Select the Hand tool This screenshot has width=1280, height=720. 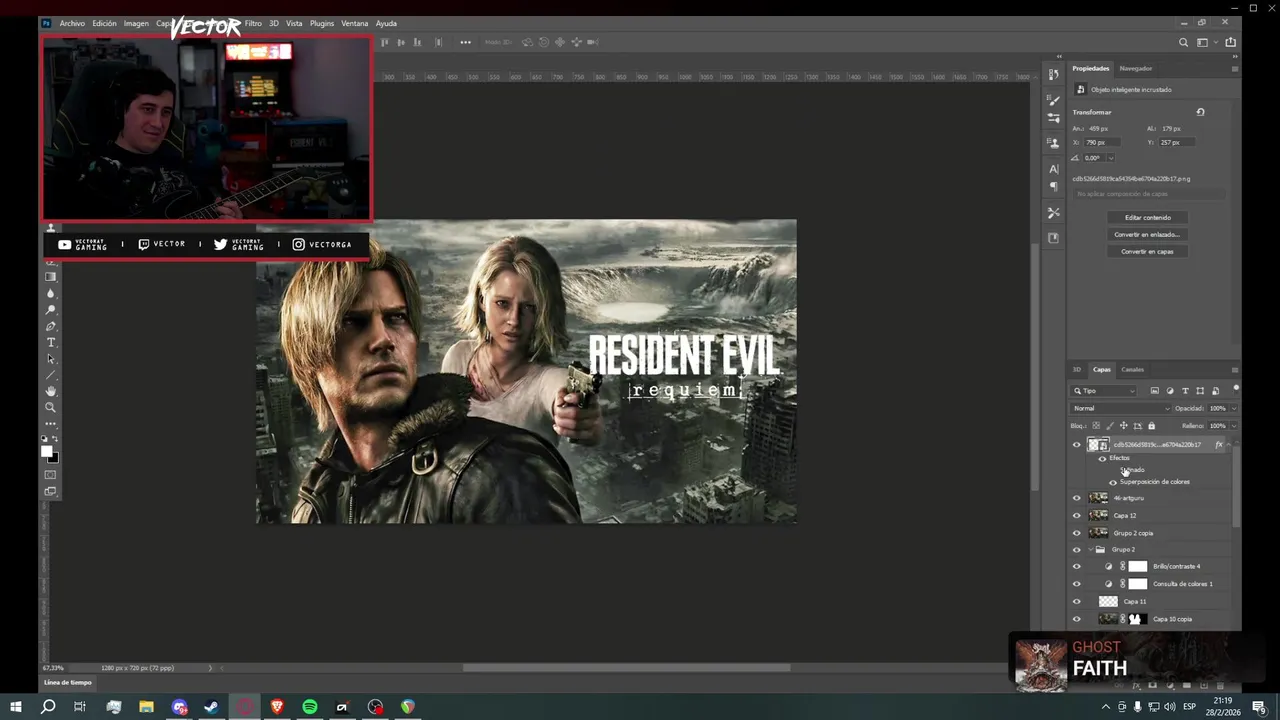point(51,391)
